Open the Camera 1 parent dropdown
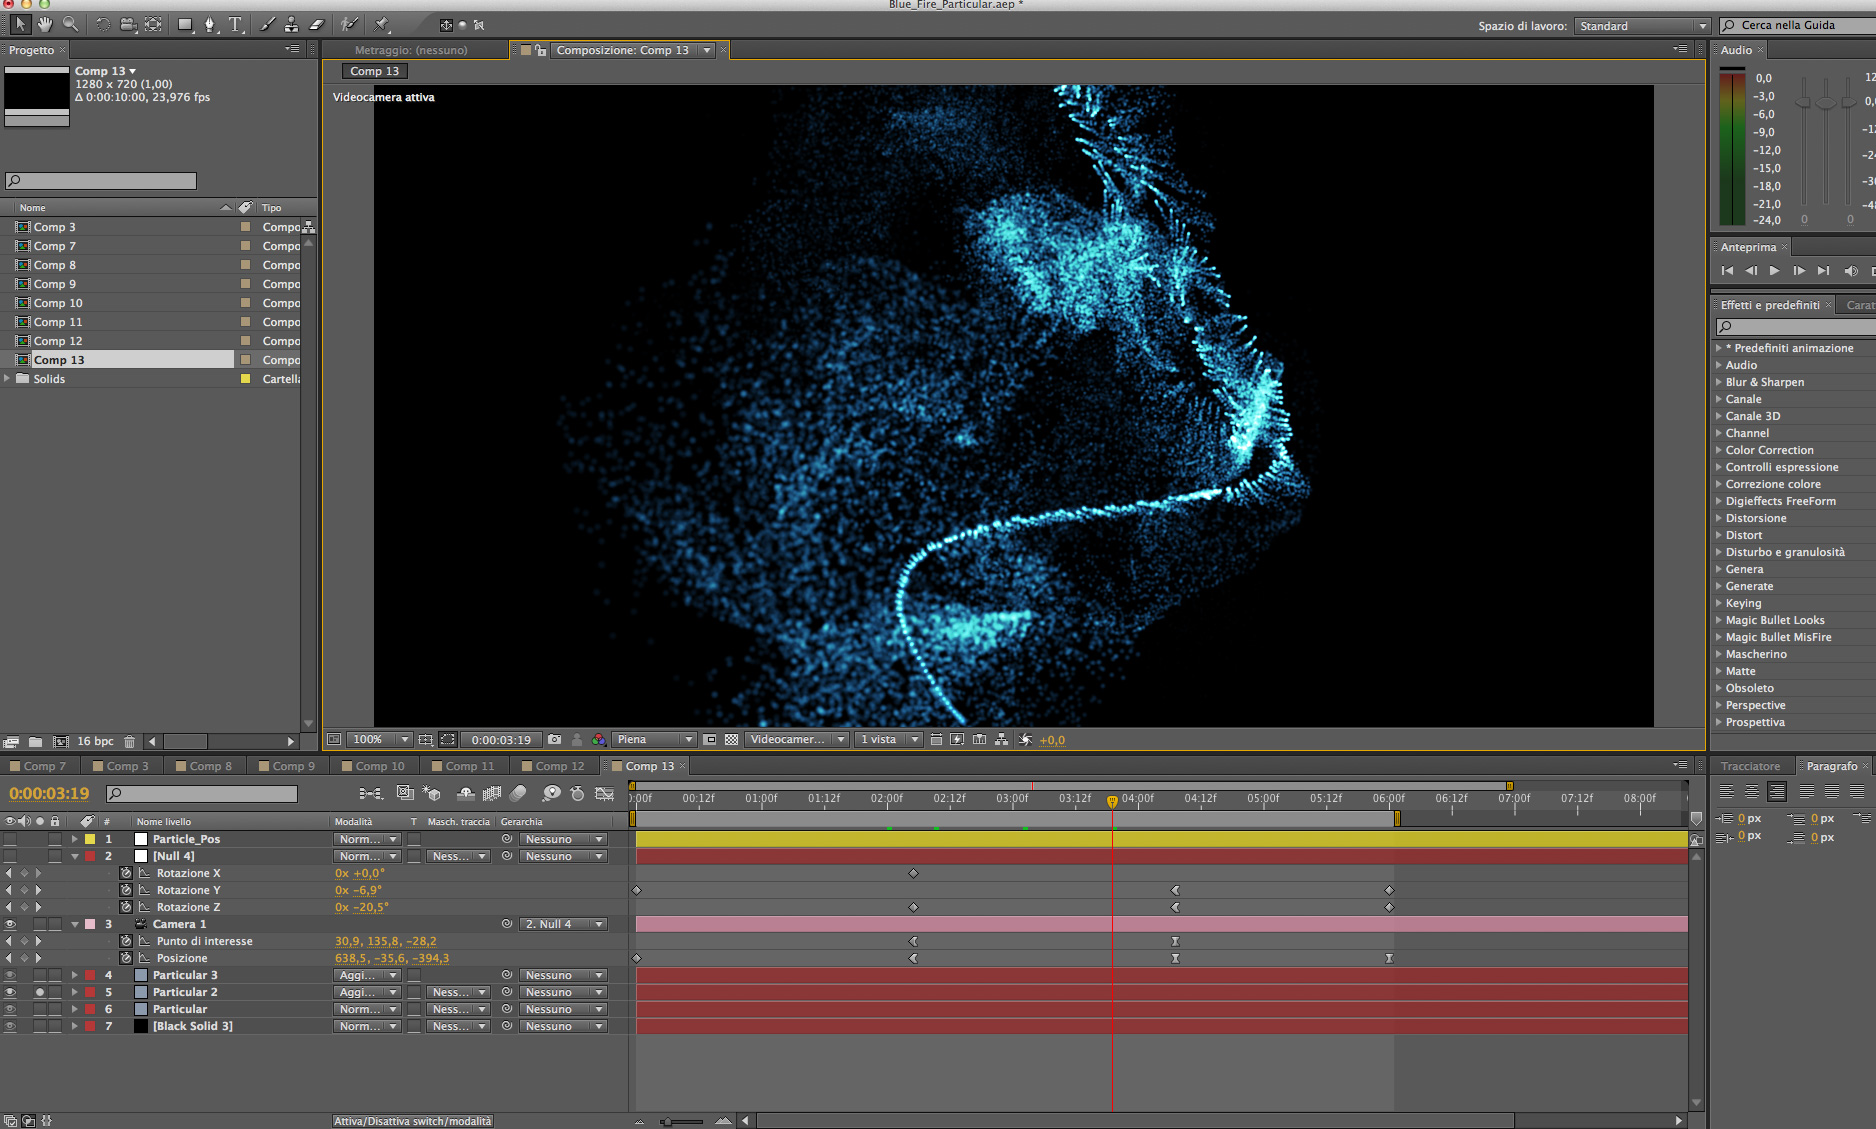Image resolution: width=1876 pixels, height=1129 pixels. click(564, 924)
